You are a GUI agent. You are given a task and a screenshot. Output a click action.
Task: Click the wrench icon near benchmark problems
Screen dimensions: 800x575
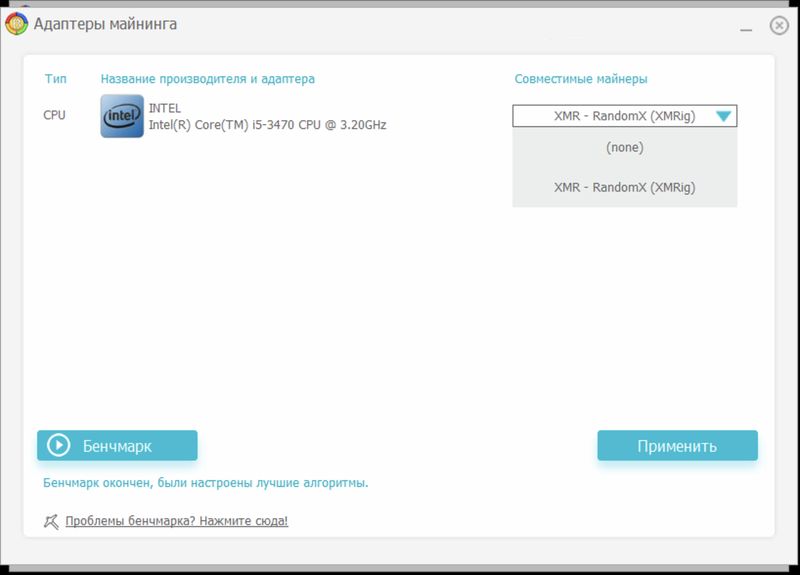(52, 521)
